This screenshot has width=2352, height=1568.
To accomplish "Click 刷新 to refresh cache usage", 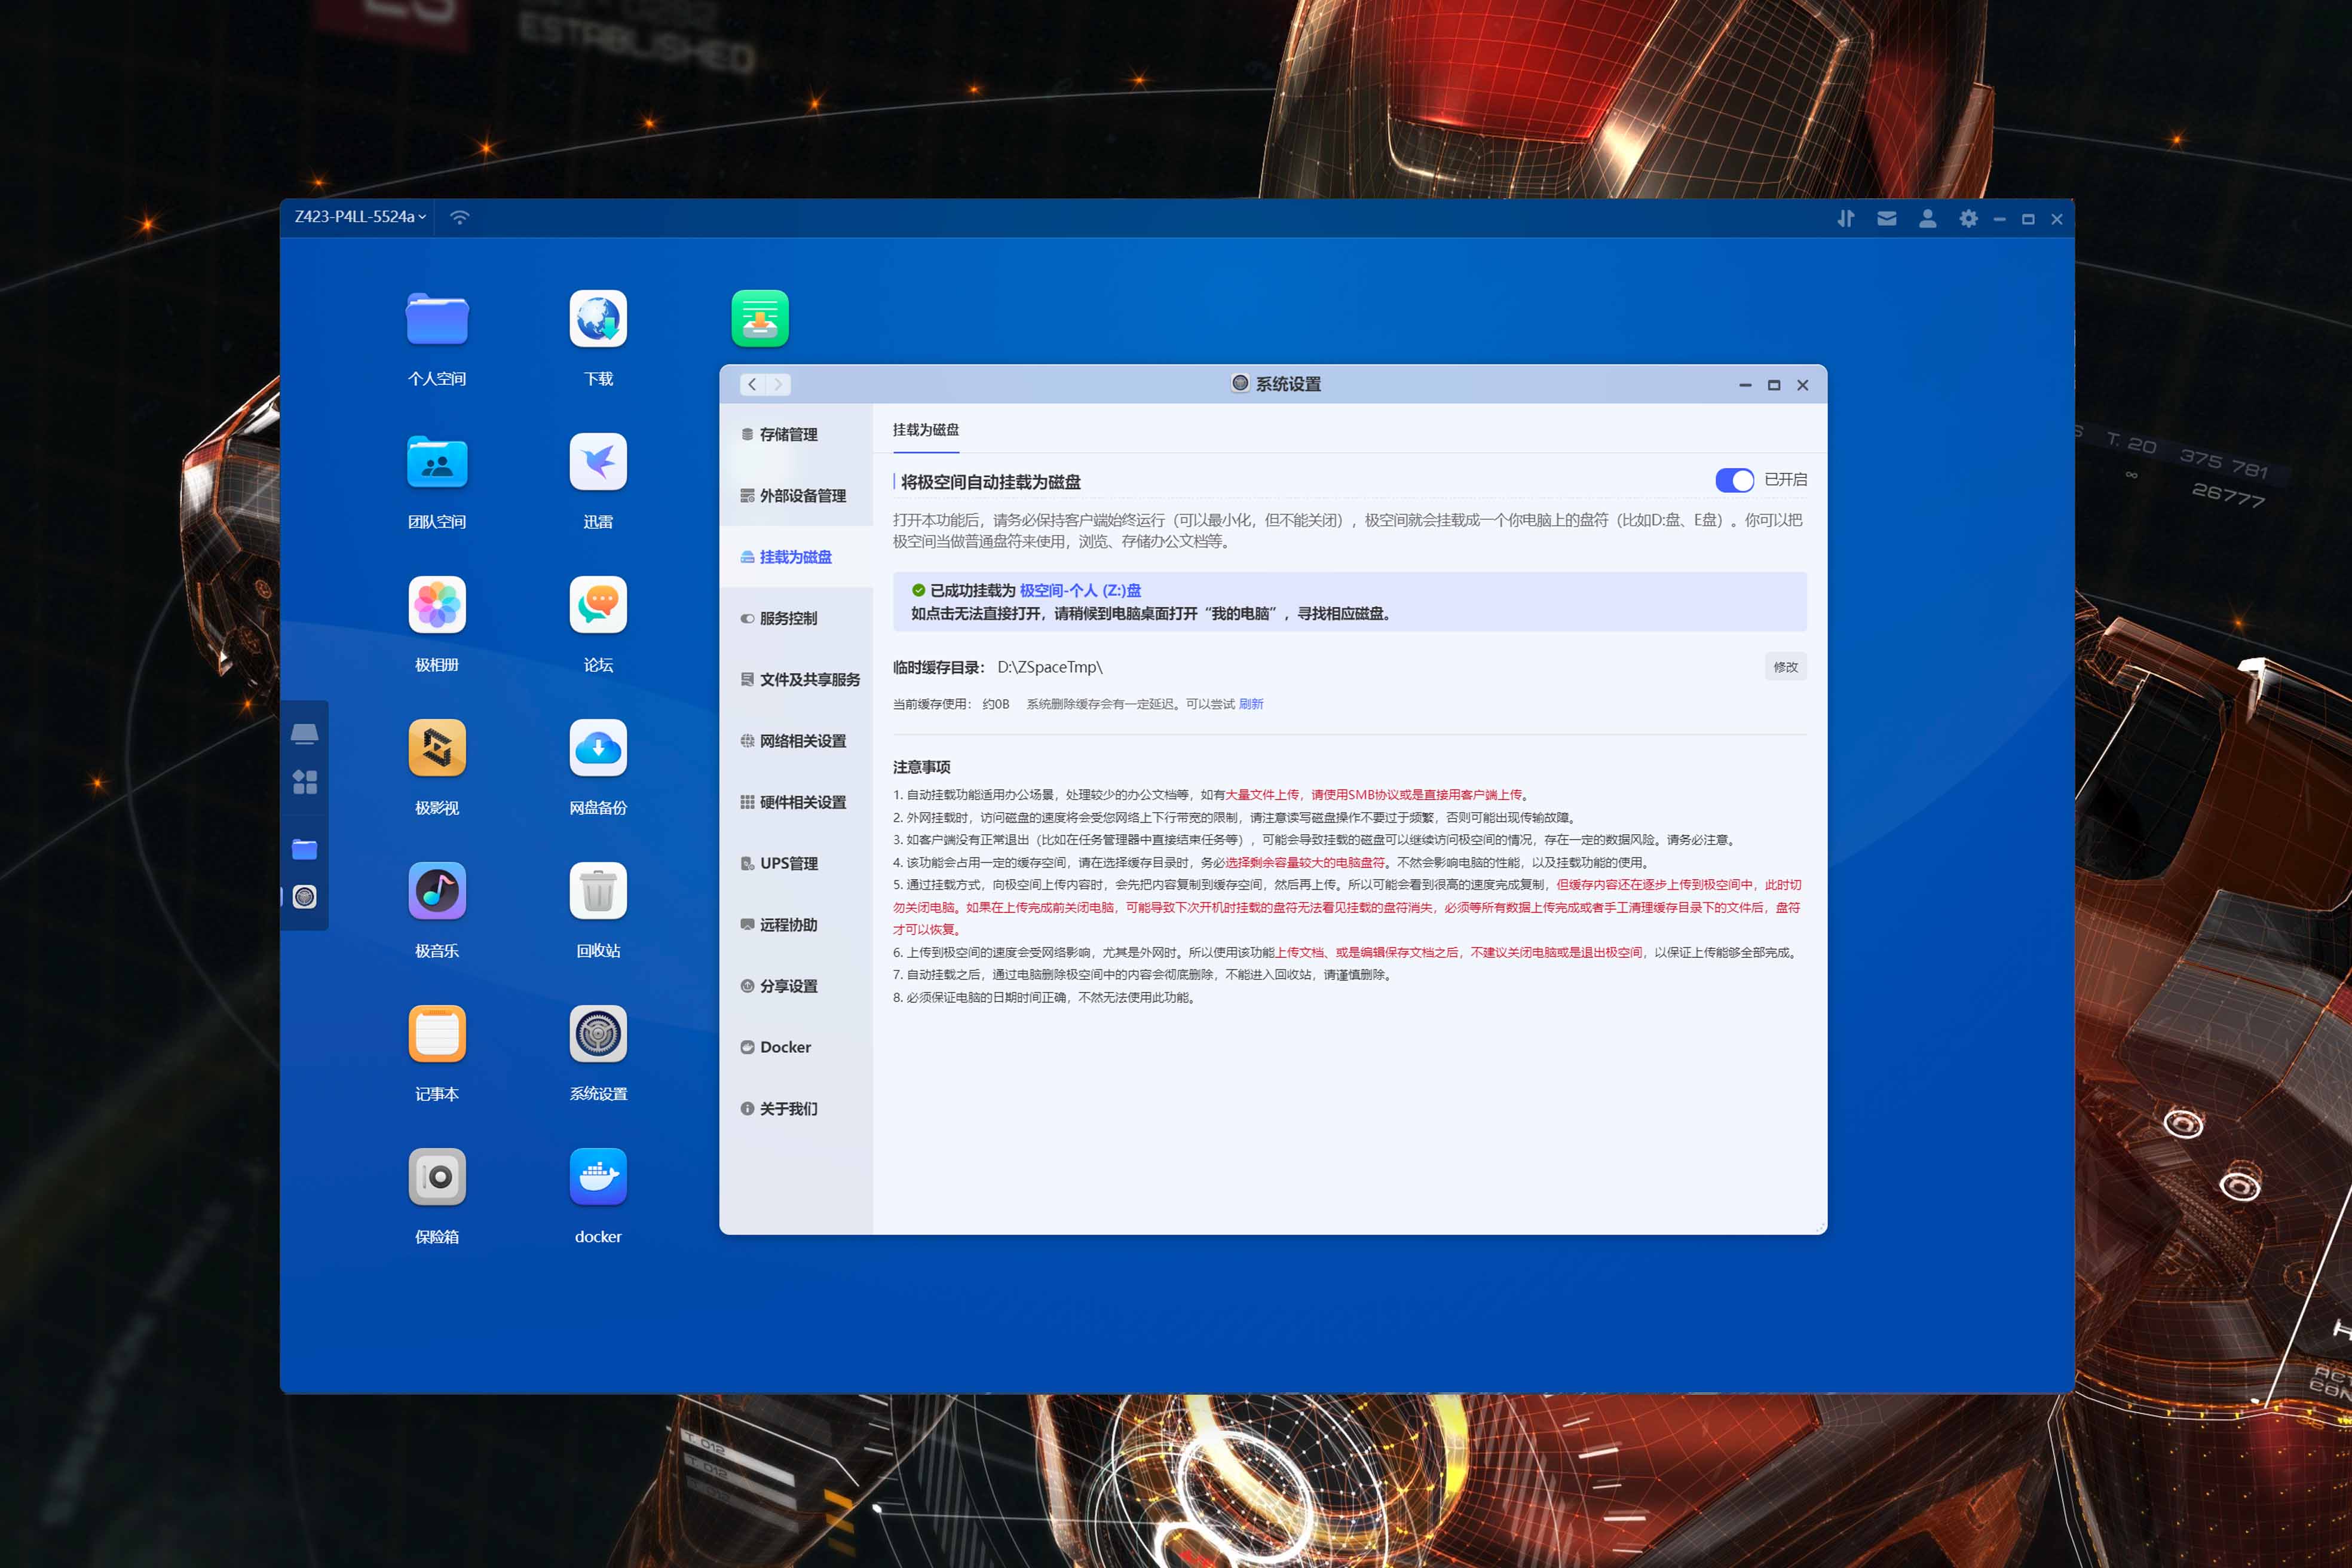I will 1251,704.
